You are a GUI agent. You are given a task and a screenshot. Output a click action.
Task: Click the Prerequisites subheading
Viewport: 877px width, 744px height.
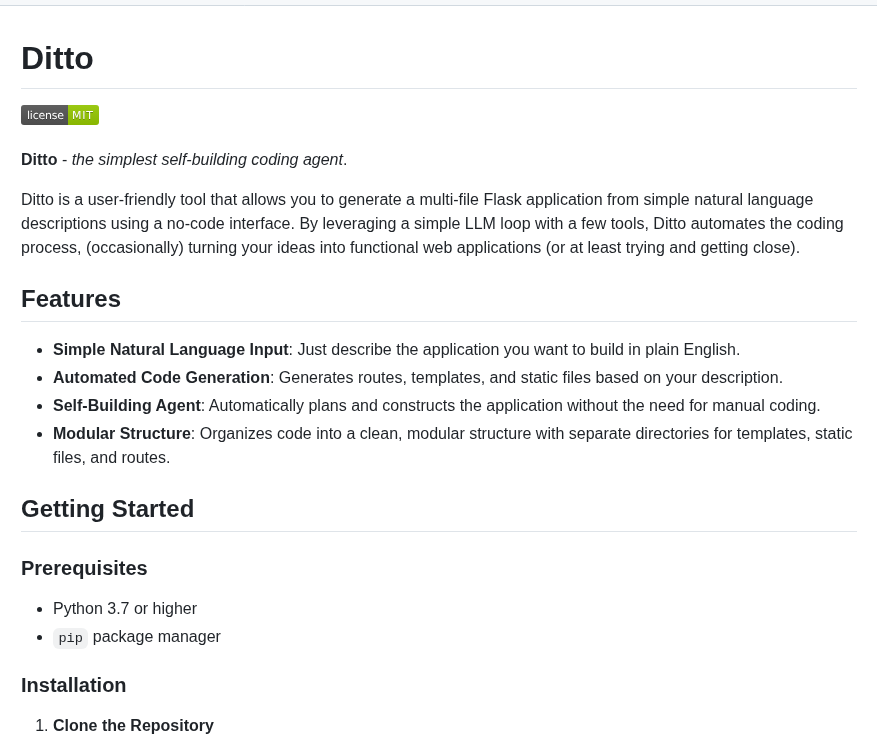(84, 568)
